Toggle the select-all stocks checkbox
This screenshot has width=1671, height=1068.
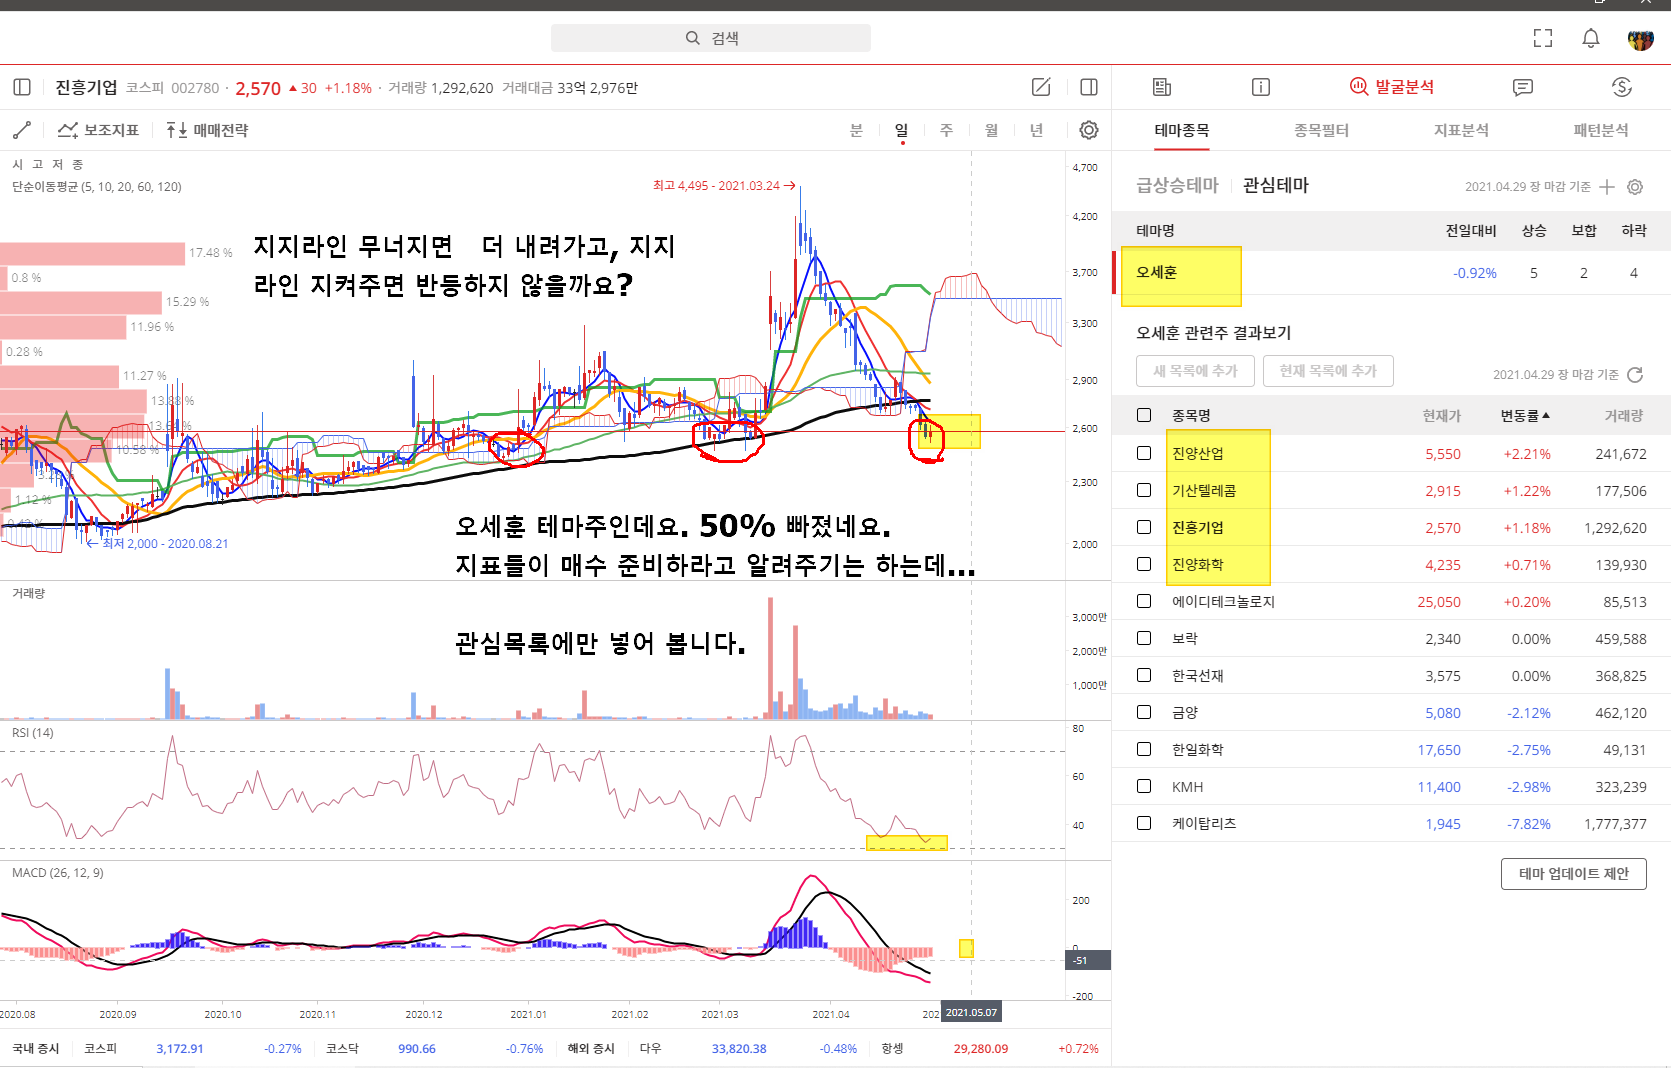click(x=1144, y=415)
